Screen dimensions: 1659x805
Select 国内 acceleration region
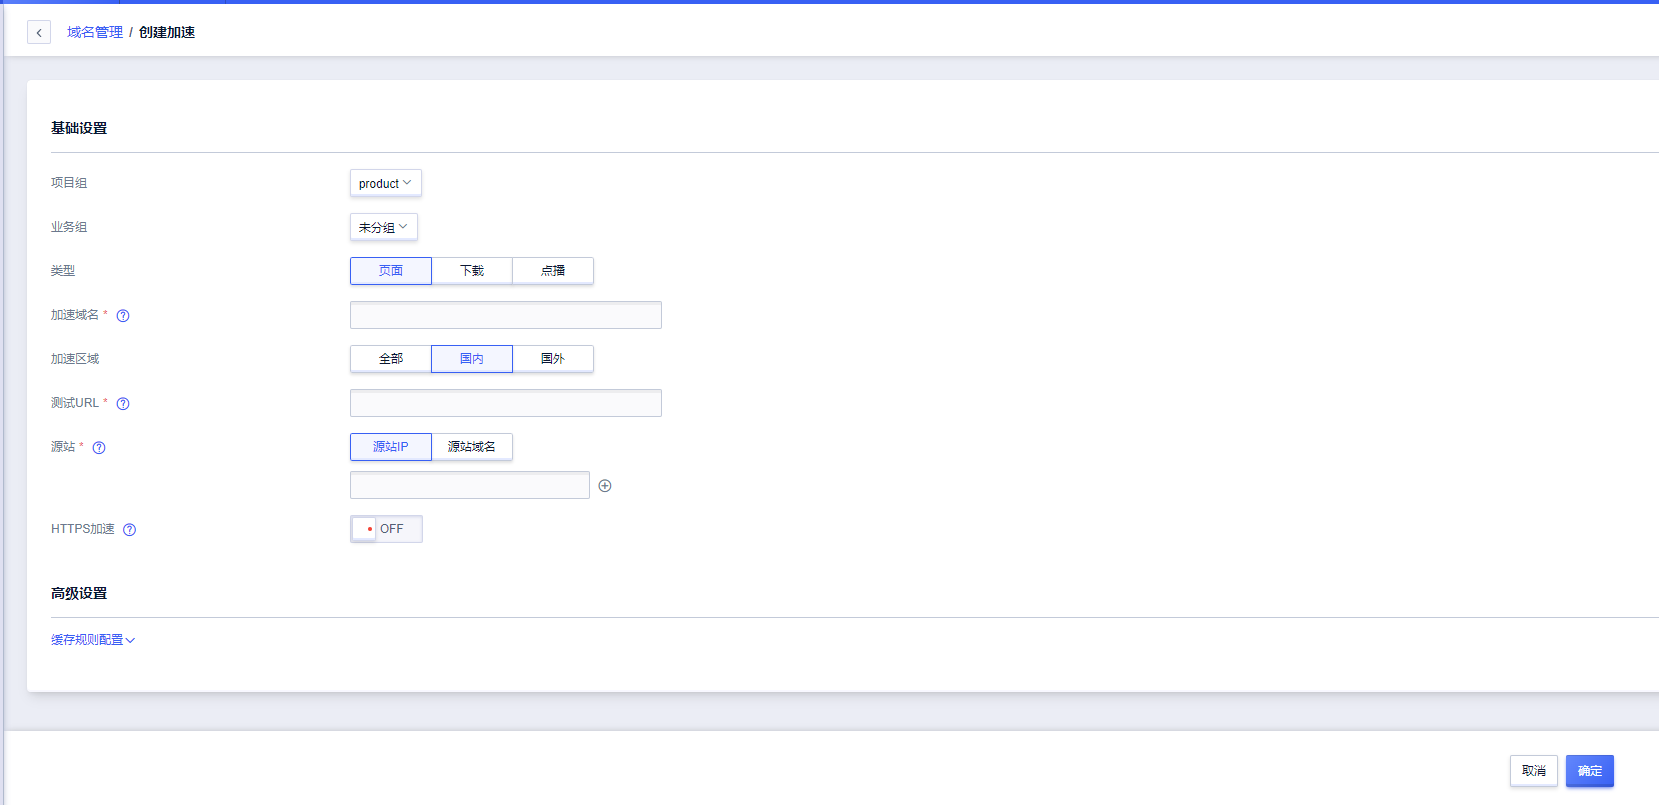tap(472, 359)
